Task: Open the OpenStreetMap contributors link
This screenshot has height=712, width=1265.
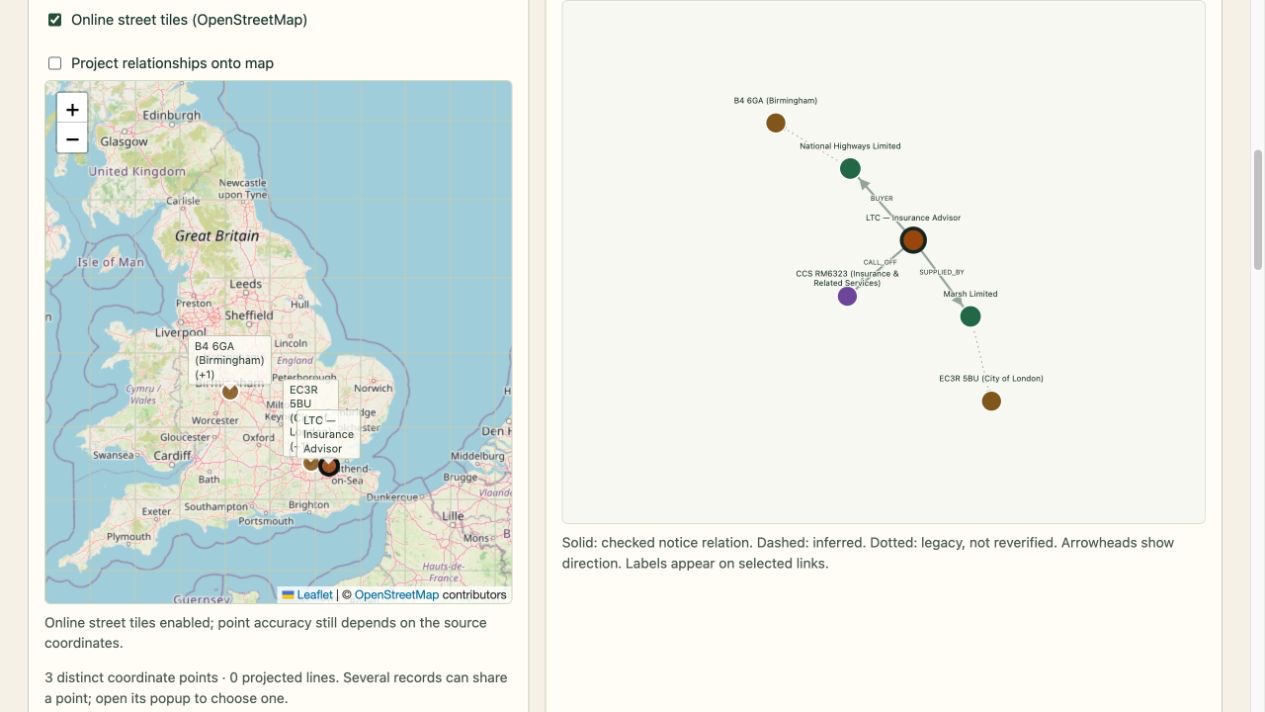Action: 396,594
